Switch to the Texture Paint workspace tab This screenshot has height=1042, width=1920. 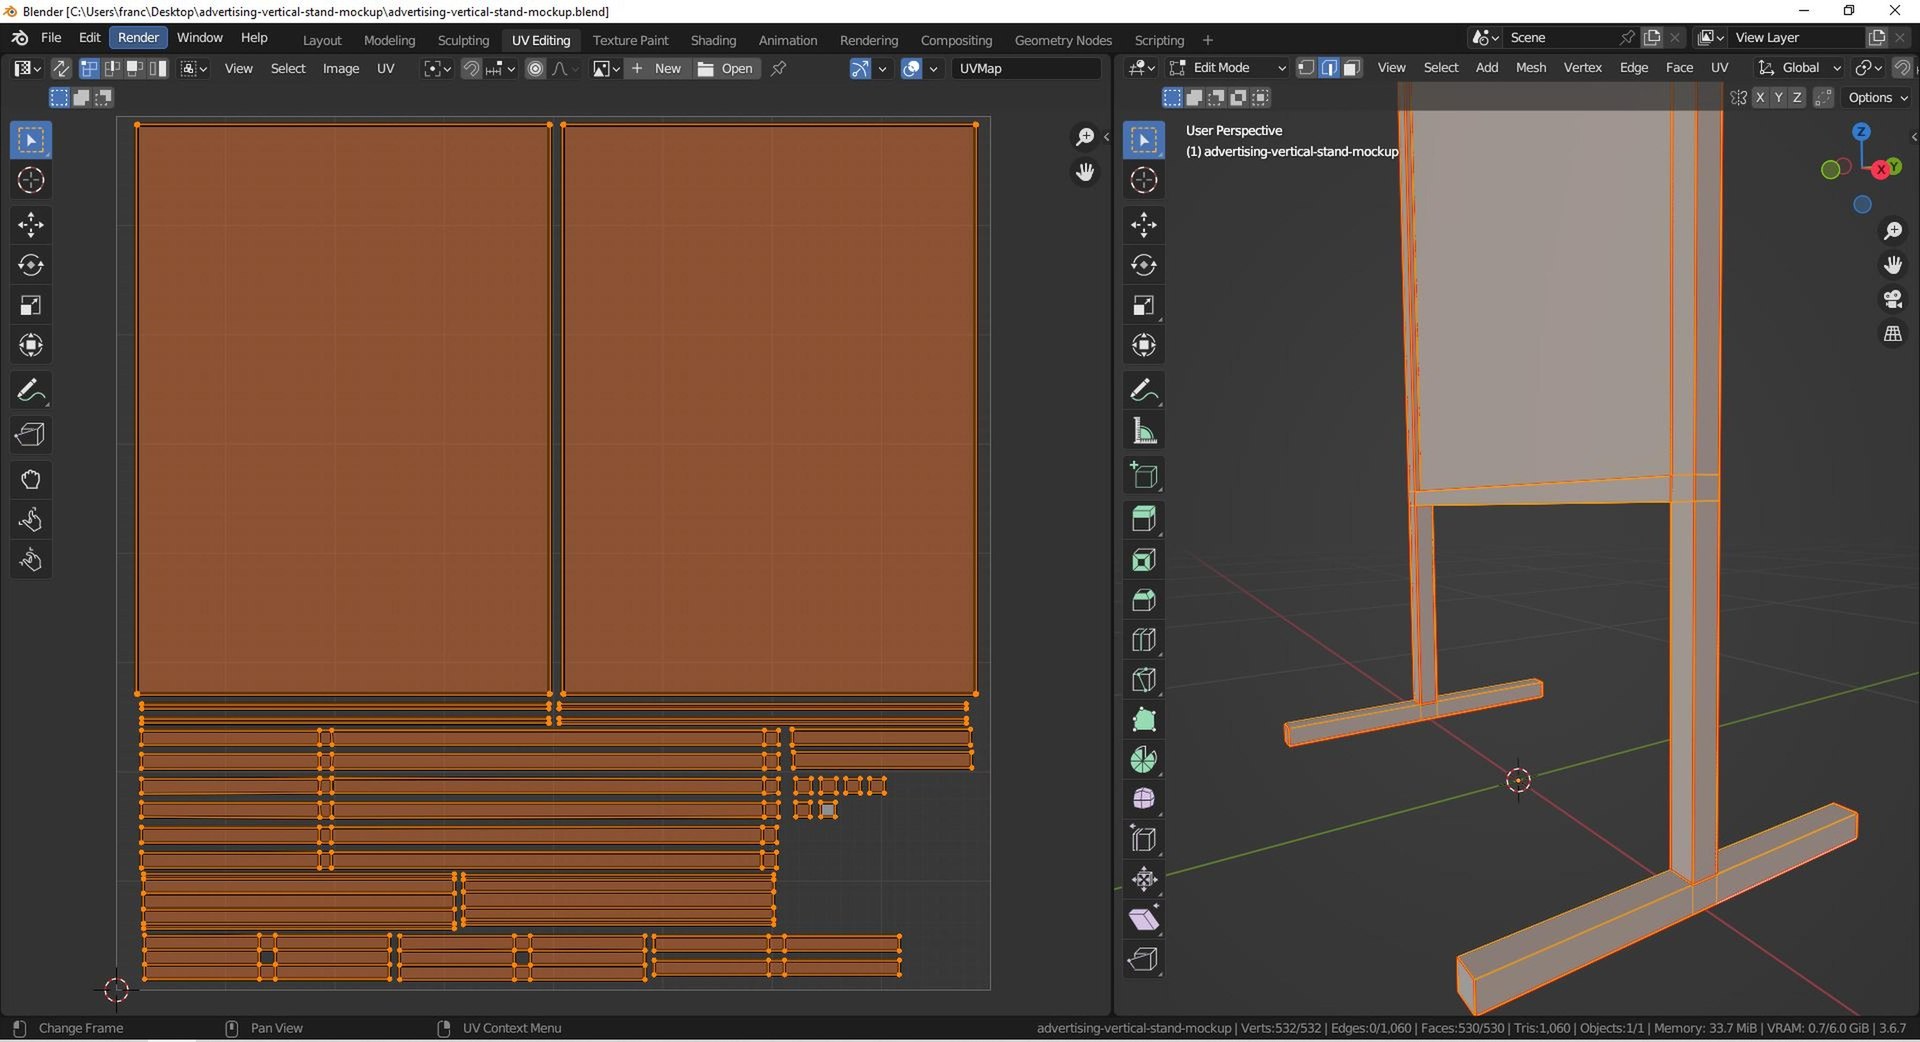tap(630, 40)
